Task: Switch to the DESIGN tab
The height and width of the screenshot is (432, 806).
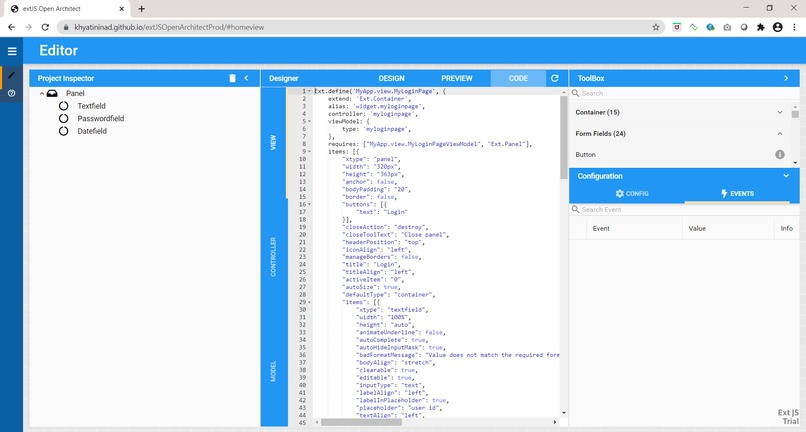Action: (x=392, y=78)
